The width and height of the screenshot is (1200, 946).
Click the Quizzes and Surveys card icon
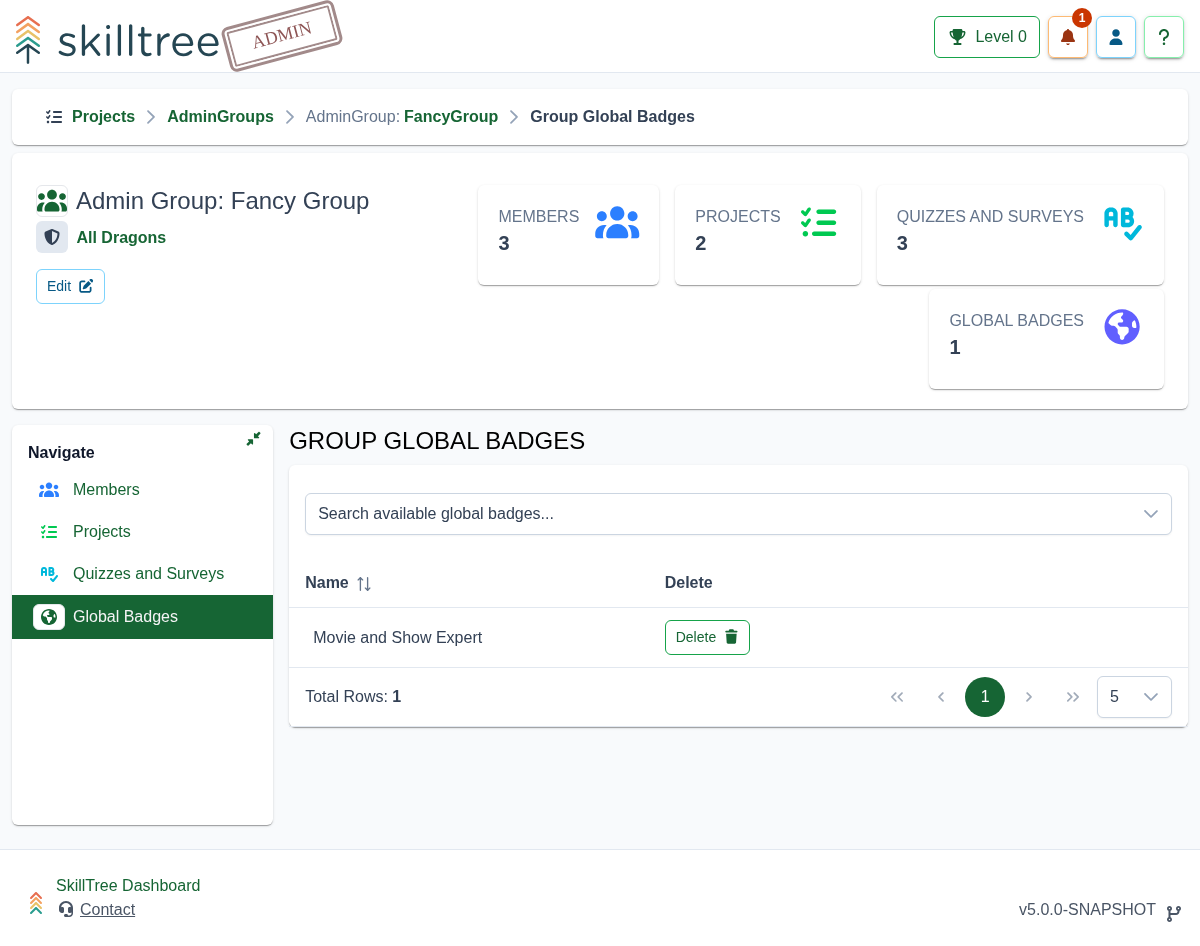(x=1123, y=223)
